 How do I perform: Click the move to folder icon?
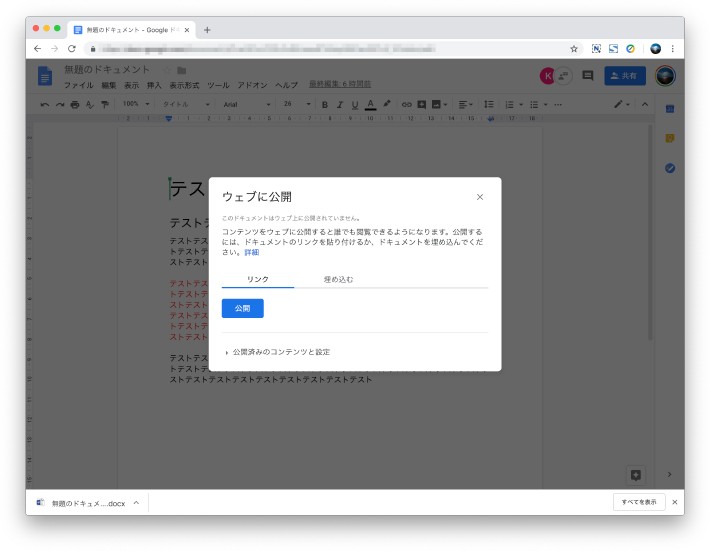(182, 70)
